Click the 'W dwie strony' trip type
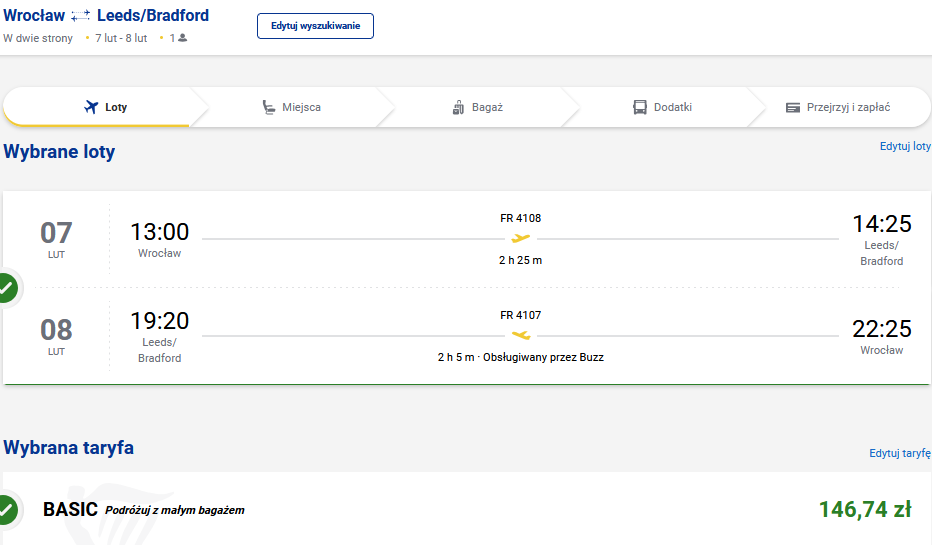The image size is (932, 545). click(38, 38)
